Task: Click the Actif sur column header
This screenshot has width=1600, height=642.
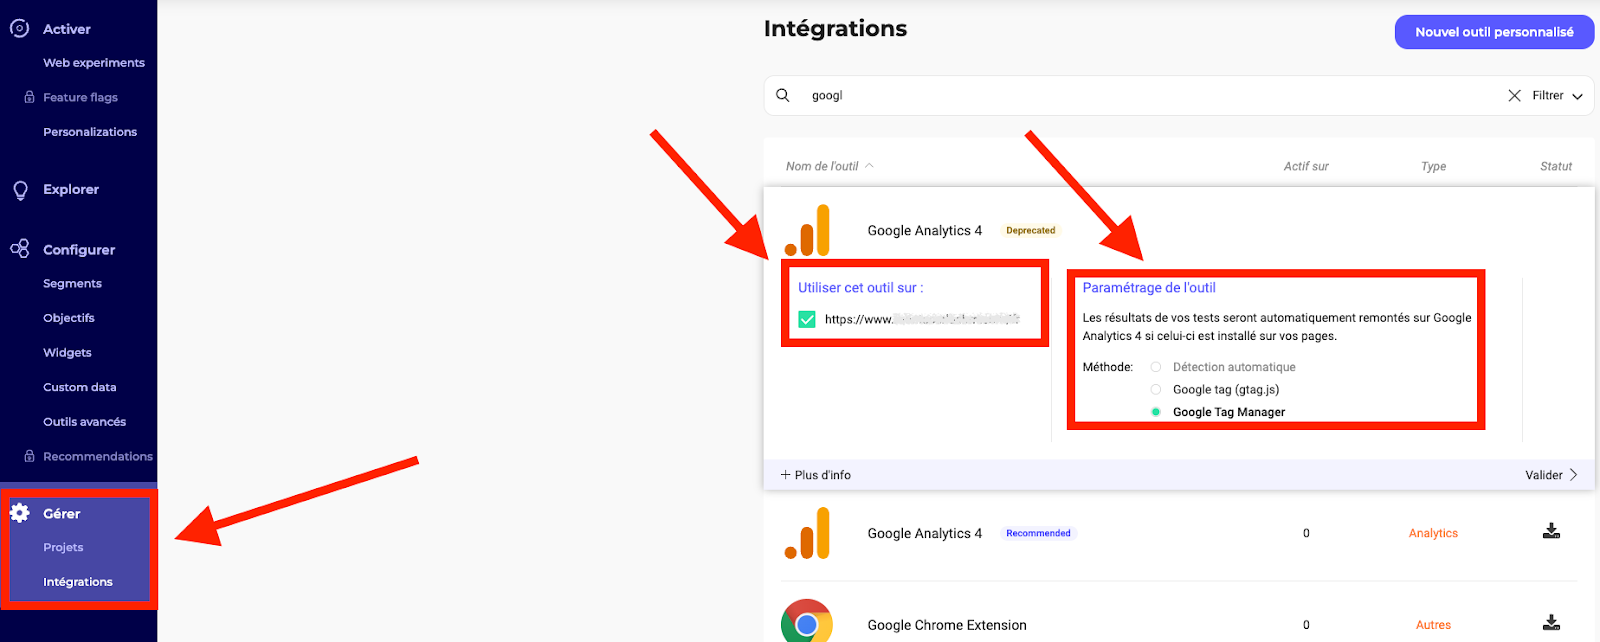Action: [1306, 166]
